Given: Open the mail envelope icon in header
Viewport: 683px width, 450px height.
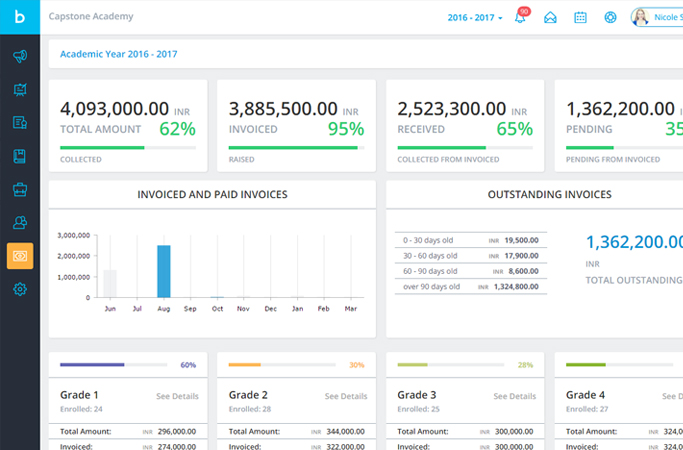Looking at the screenshot, I should pyautogui.click(x=550, y=17).
